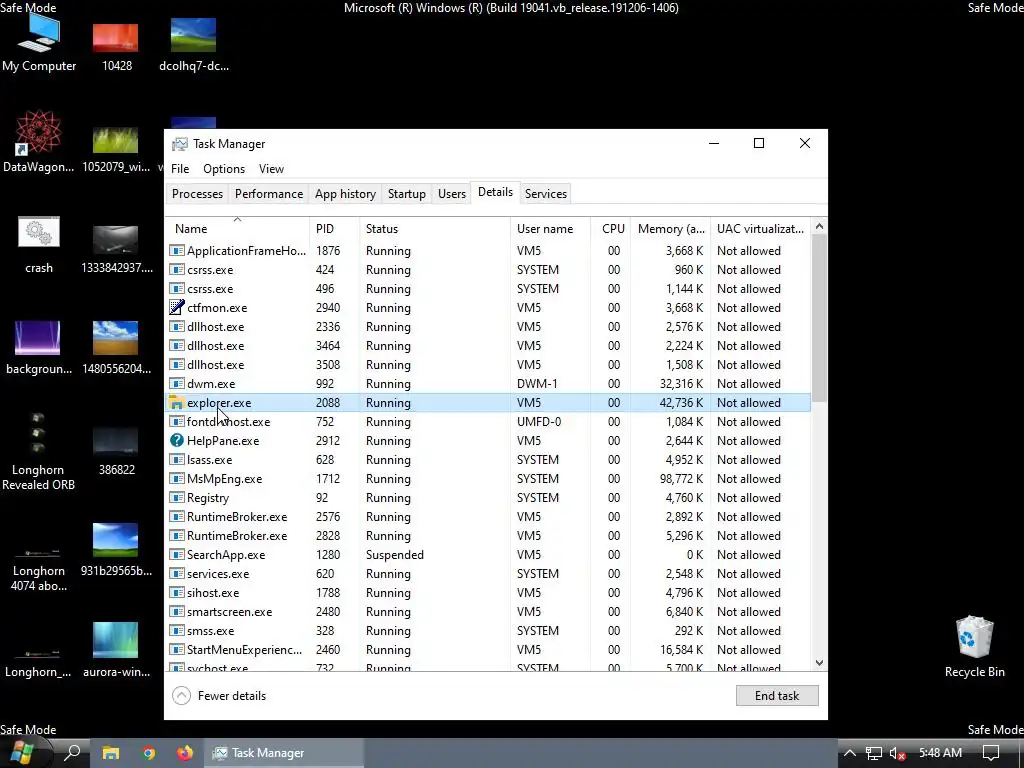Click the Task Manager taskbar button
1024x768 pixels.
[285, 753]
